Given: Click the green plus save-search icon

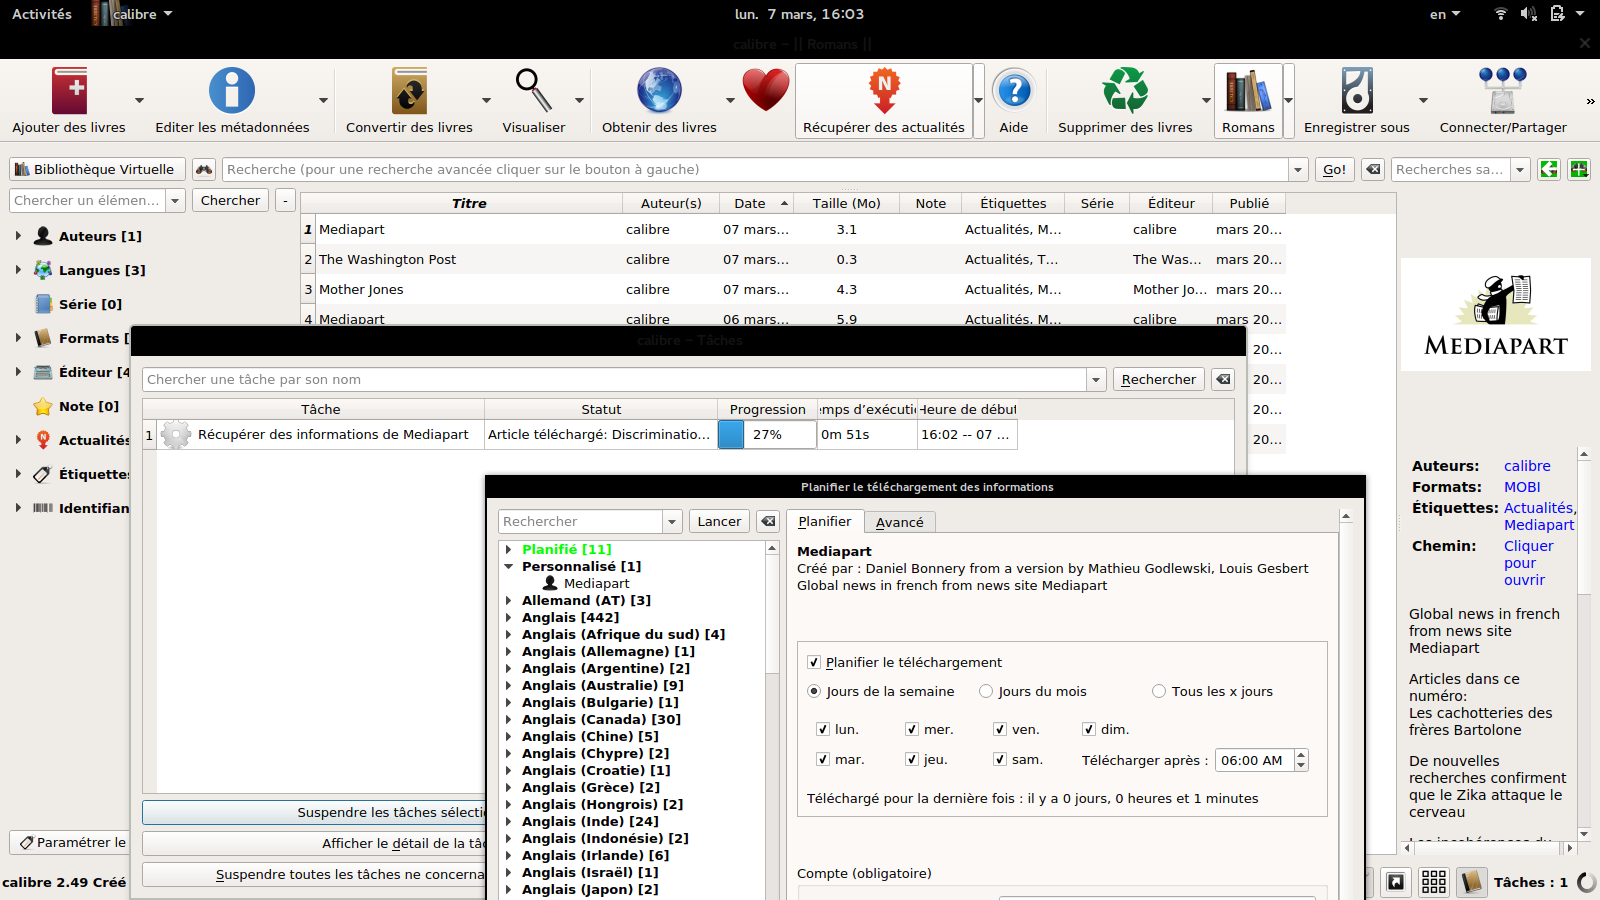Looking at the screenshot, I should click(x=1579, y=170).
